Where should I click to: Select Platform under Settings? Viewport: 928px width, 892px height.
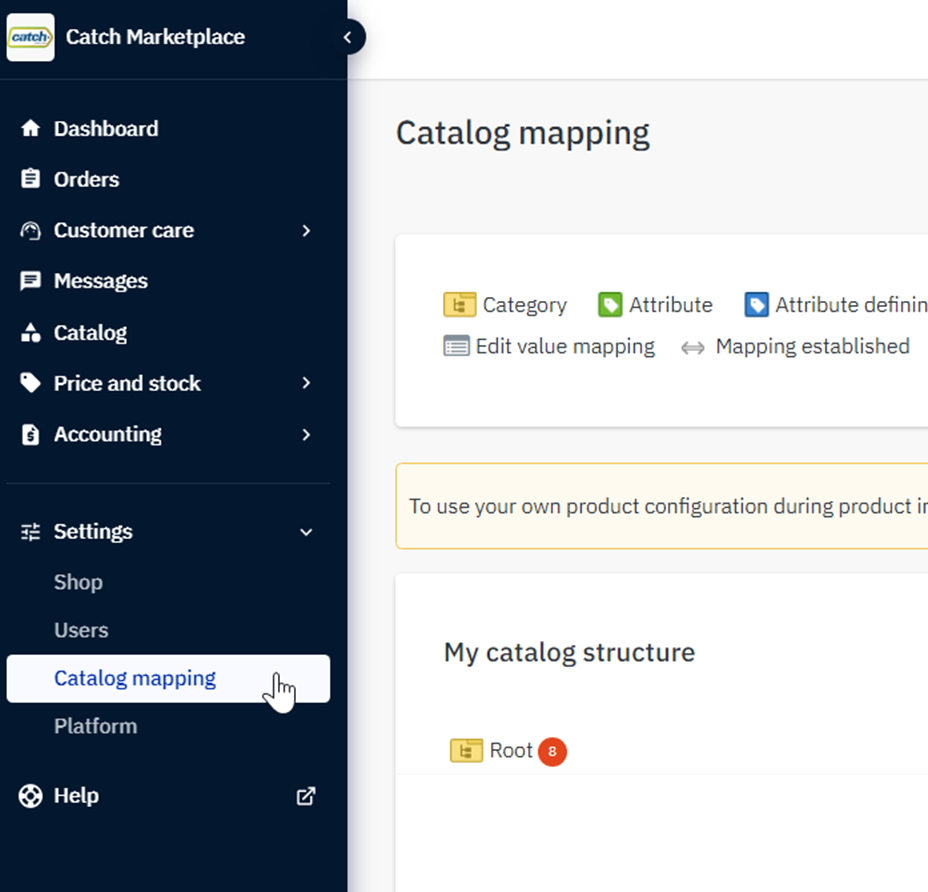(95, 726)
